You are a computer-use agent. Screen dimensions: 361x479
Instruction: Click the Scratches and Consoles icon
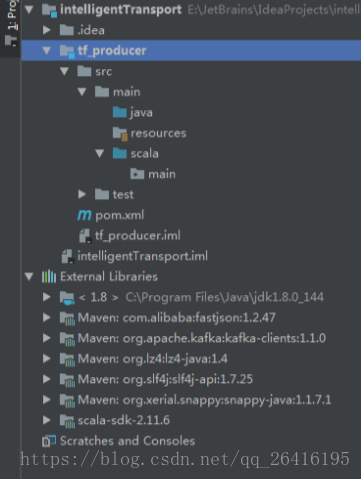pos(49,441)
